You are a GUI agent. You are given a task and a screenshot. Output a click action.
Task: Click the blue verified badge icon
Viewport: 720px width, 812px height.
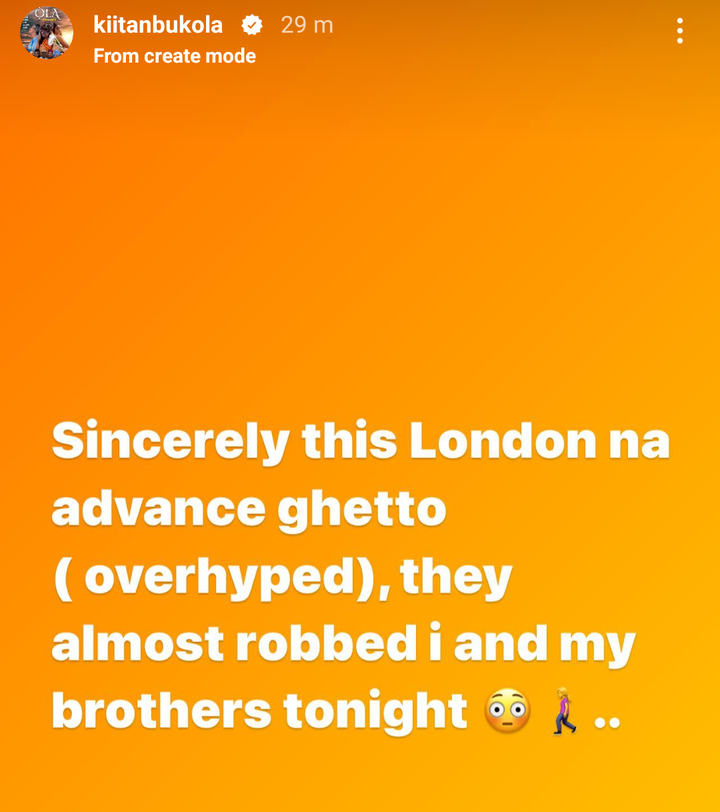pos(252,25)
